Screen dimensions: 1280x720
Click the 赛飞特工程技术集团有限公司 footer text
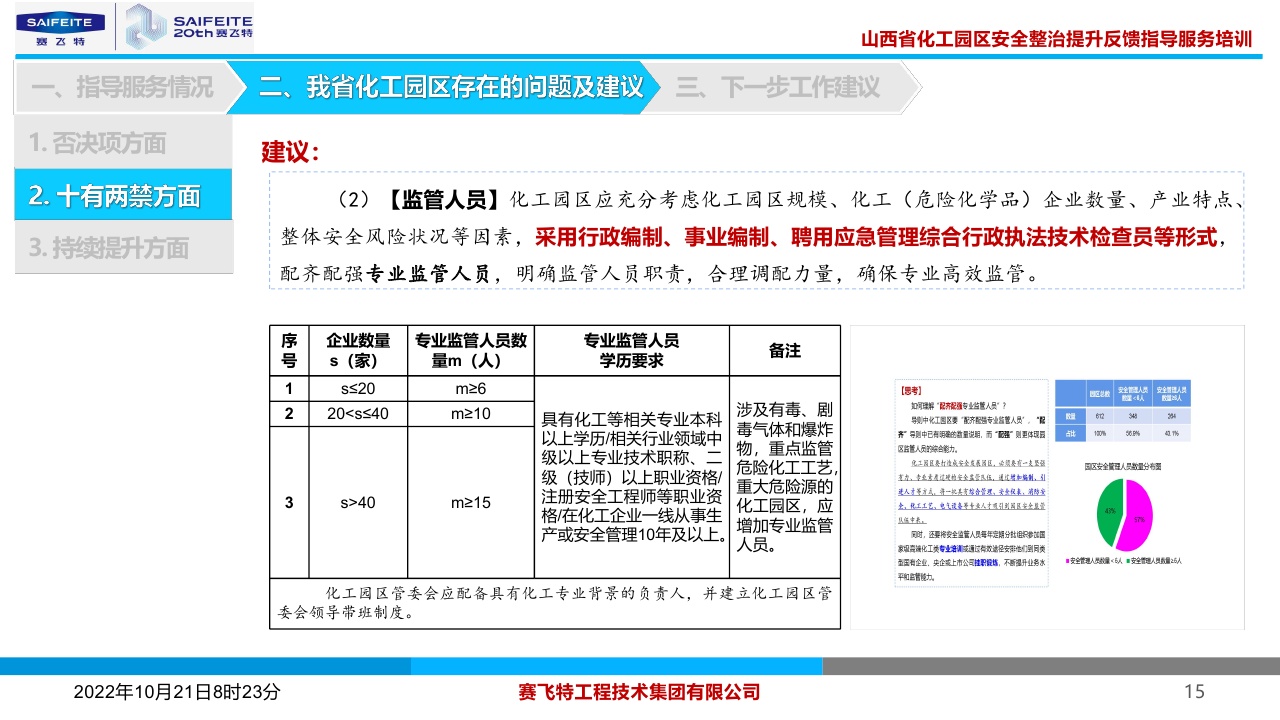click(640, 691)
